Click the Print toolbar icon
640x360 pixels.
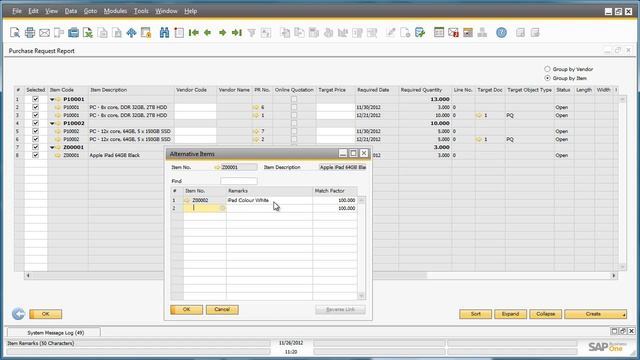pyautogui.click(x=30, y=33)
